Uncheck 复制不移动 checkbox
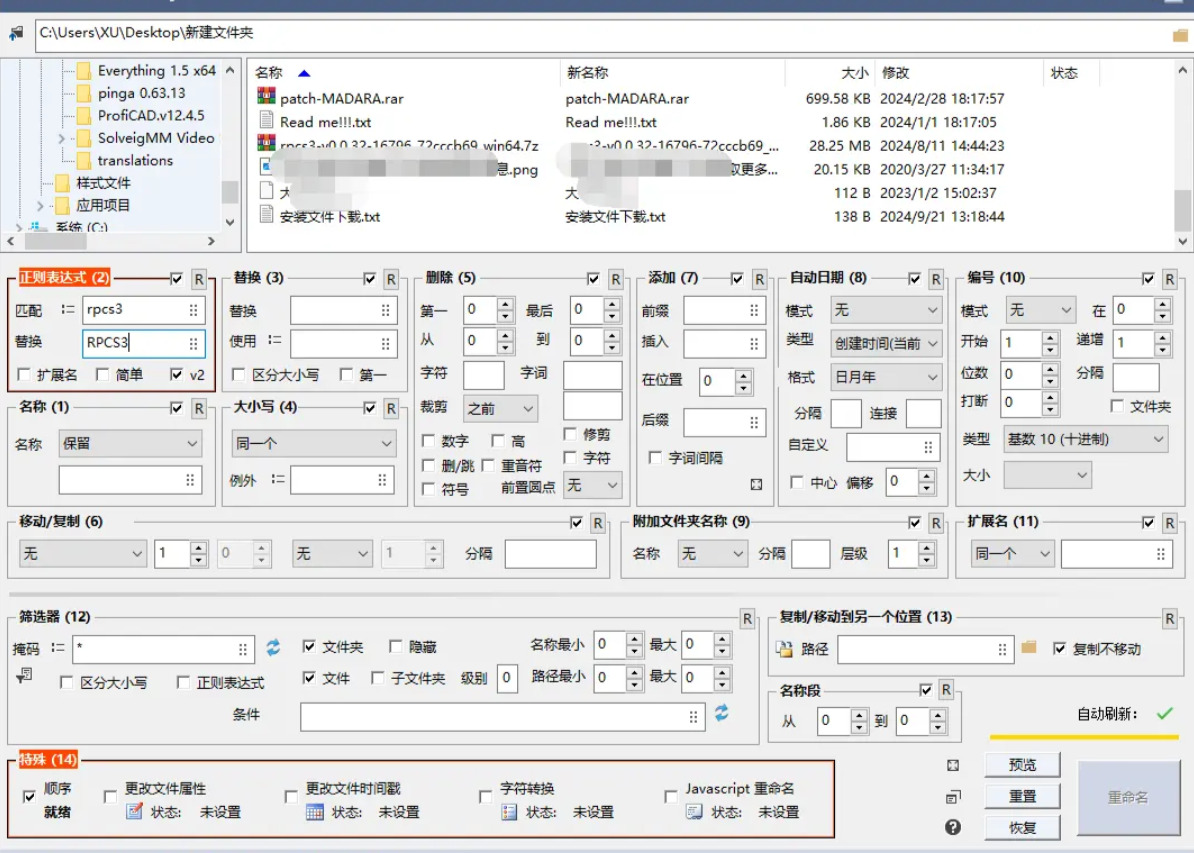The width and height of the screenshot is (1194, 853). (1059, 649)
